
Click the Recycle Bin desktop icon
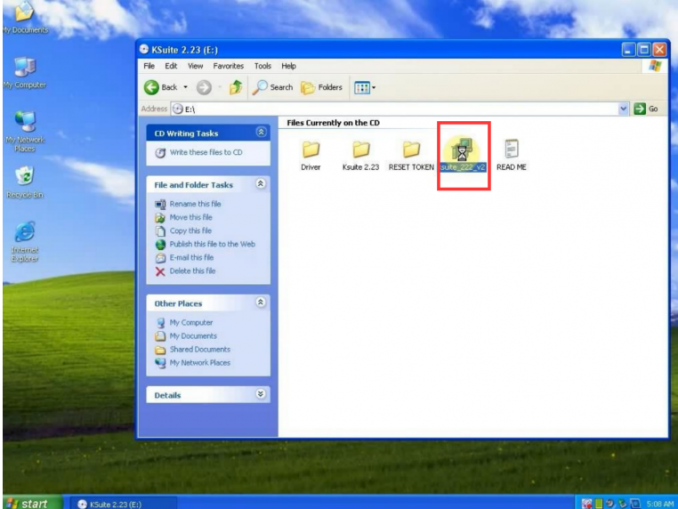click(x=24, y=176)
